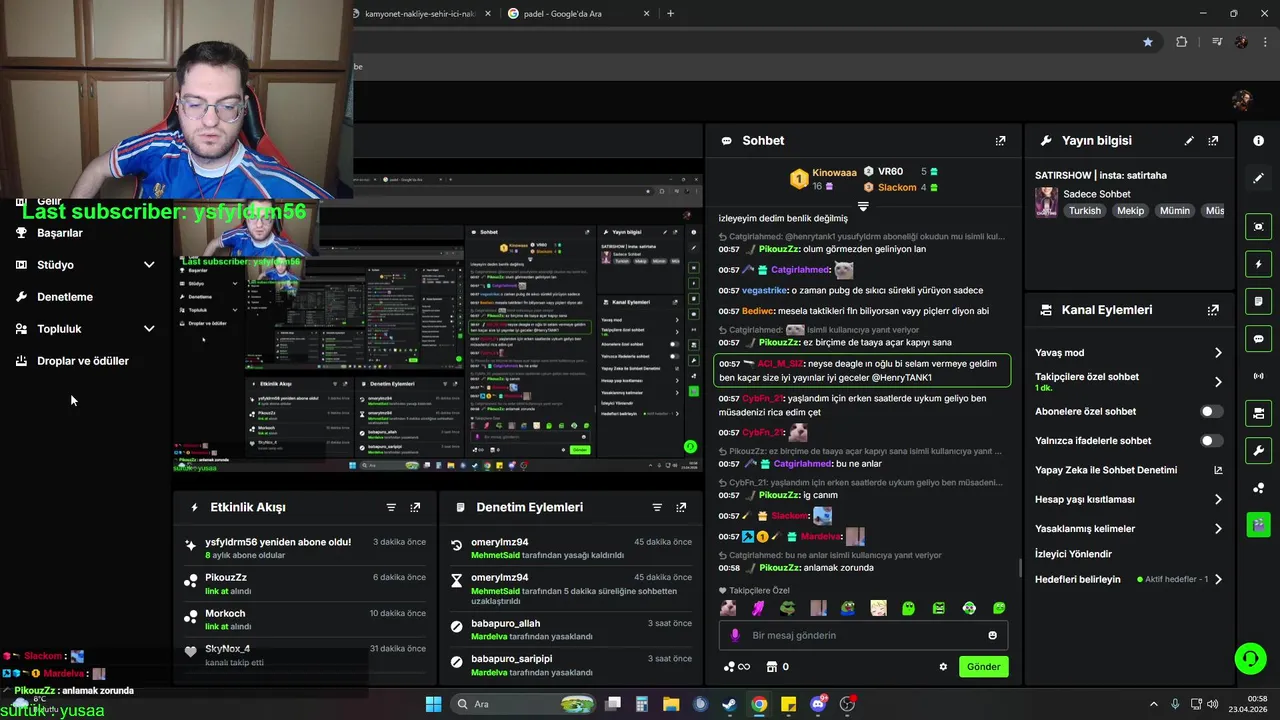Expand the Topluluk sidebar section
This screenshot has width=1280, height=720.
click(149, 329)
